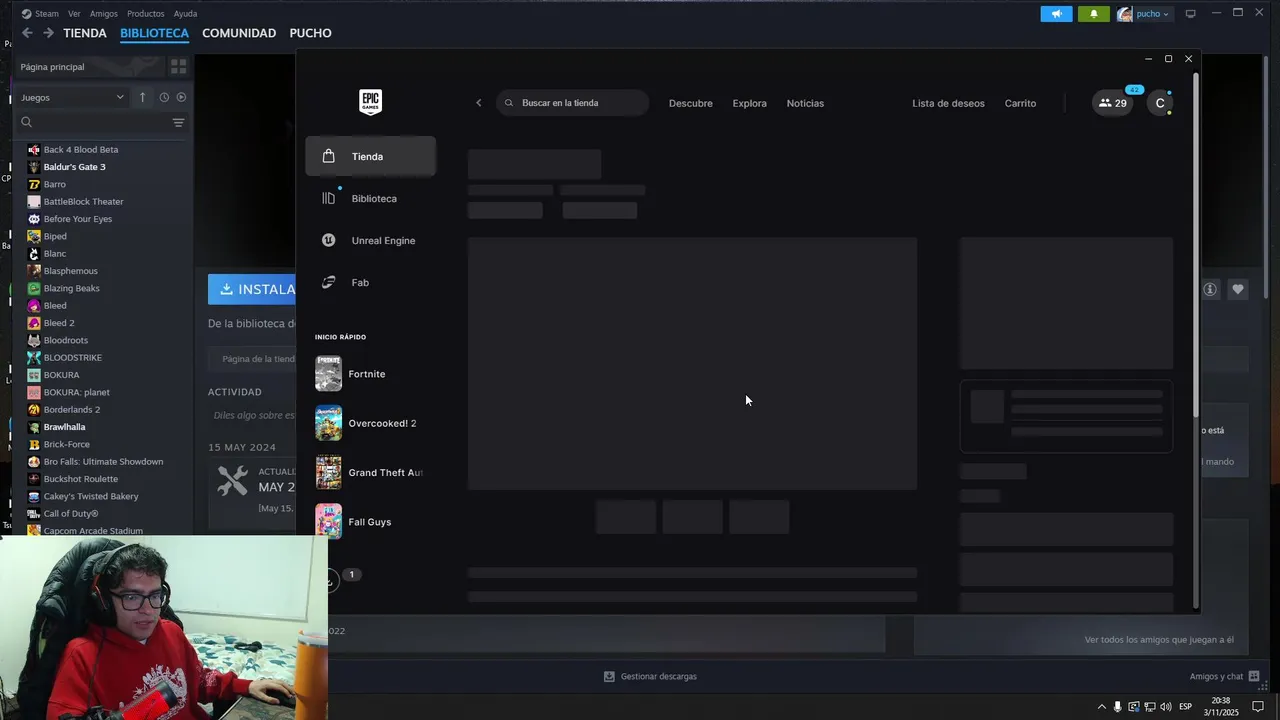Open the Amigos menu in Steam
Viewport: 1280px width, 720px height.
103,14
